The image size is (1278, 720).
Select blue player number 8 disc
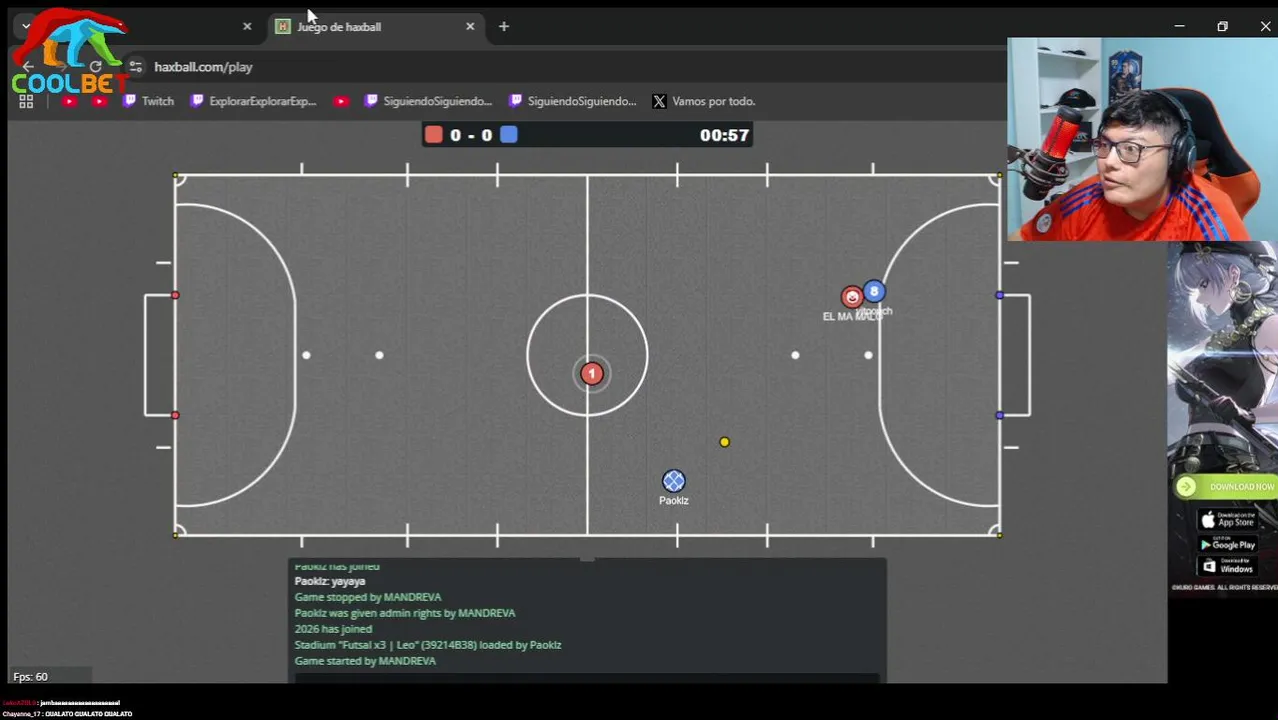pyautogui.click(x=874, y=292)
